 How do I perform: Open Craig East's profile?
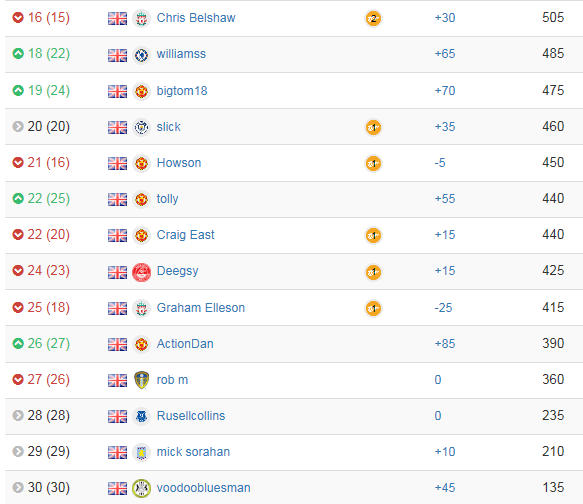[186, 235]
